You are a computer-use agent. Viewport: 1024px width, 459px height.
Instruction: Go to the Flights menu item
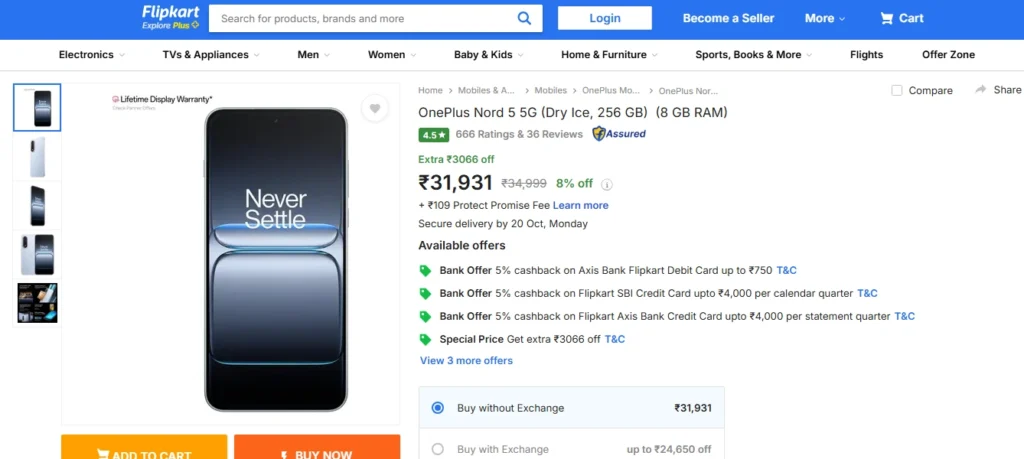pos(866,55)
